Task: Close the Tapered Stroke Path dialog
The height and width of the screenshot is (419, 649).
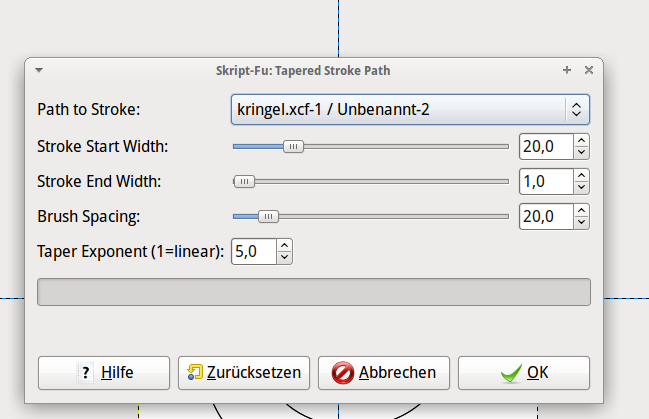Action: [589, 70]
